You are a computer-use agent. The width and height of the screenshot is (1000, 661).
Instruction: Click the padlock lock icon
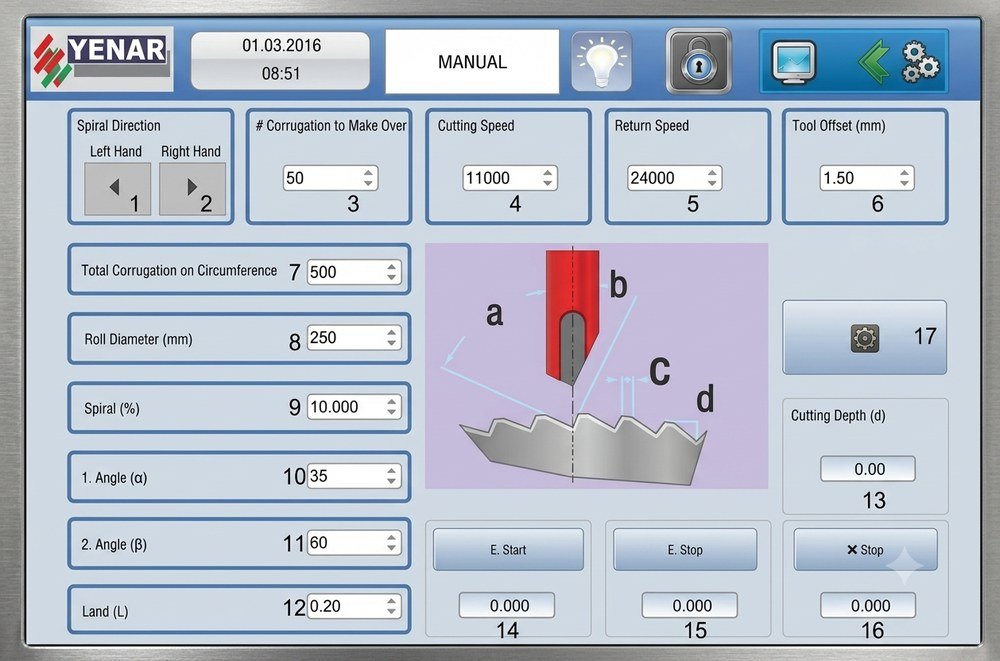(x=698, y=62)
